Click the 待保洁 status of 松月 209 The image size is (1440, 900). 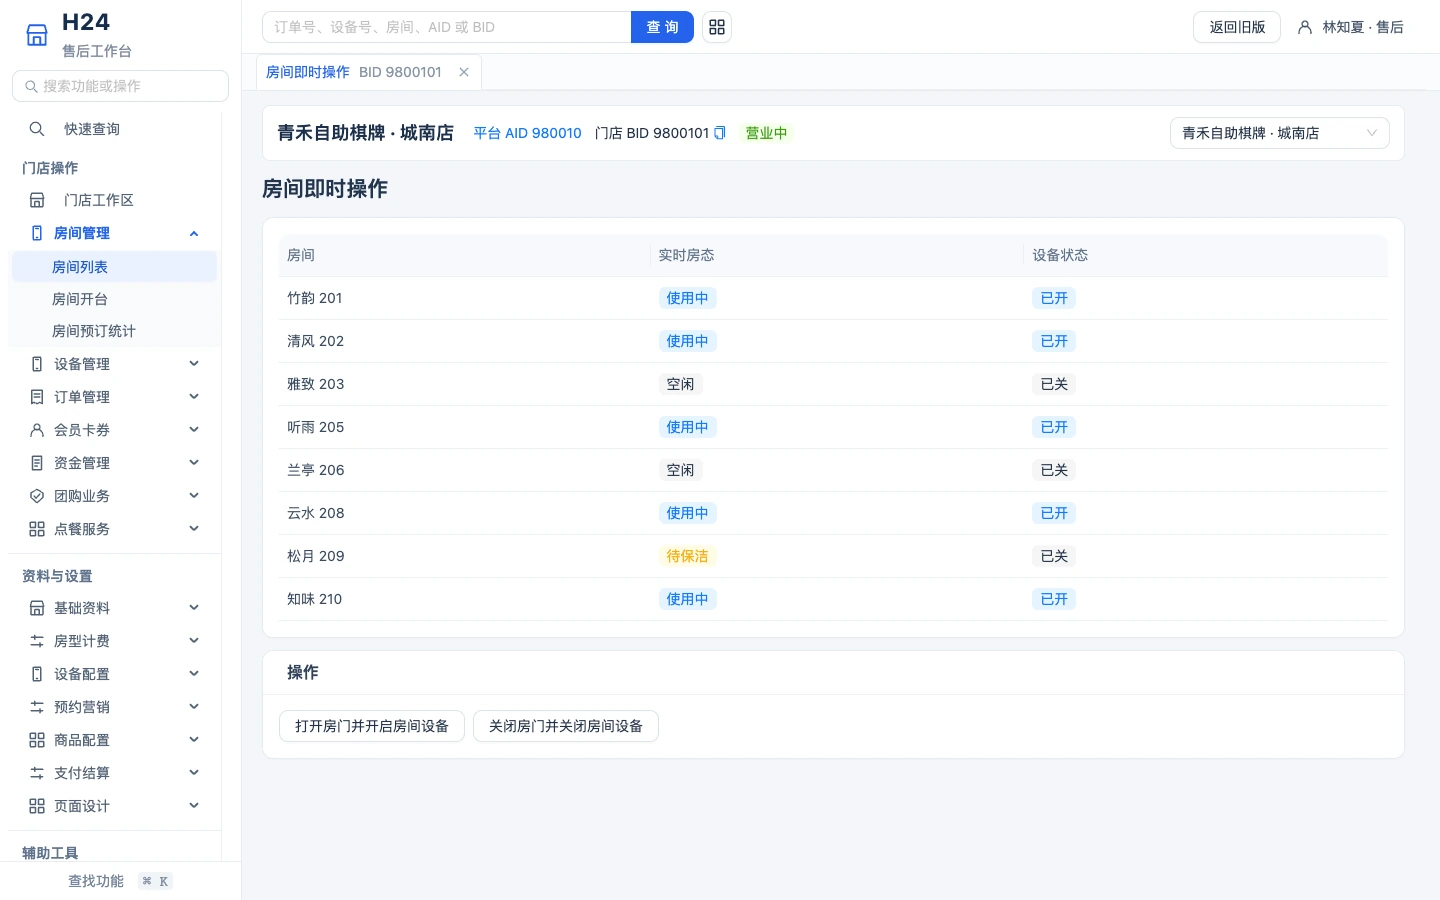[x=687, y=556]
